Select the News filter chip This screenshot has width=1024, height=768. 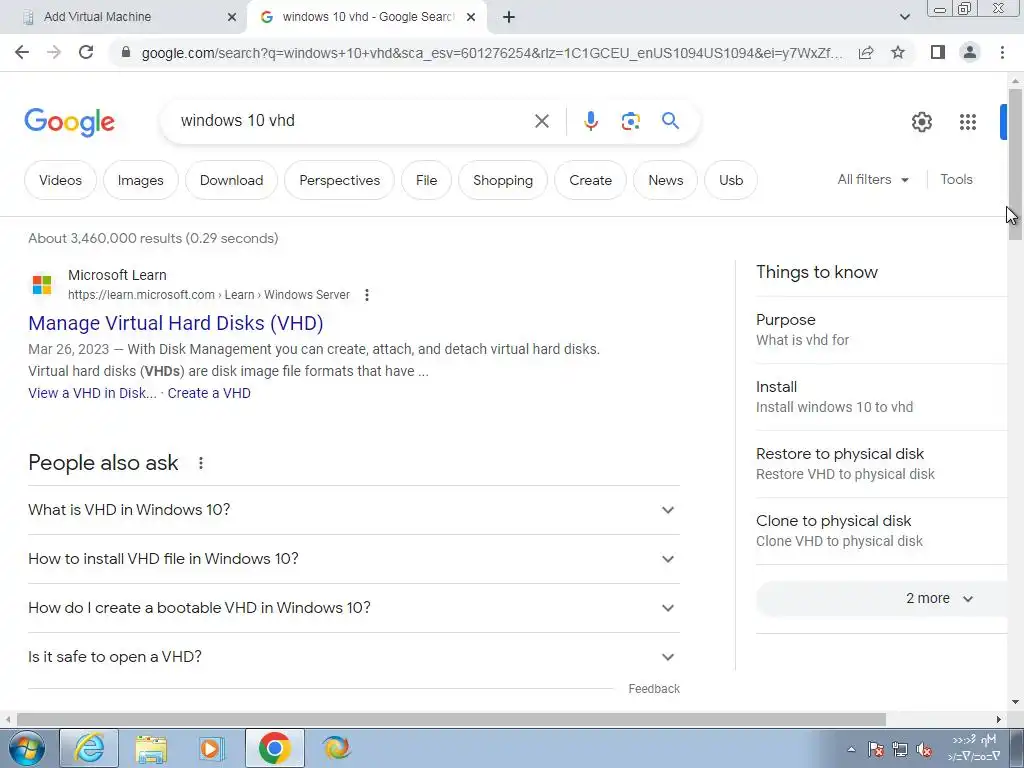pos(665,180)
